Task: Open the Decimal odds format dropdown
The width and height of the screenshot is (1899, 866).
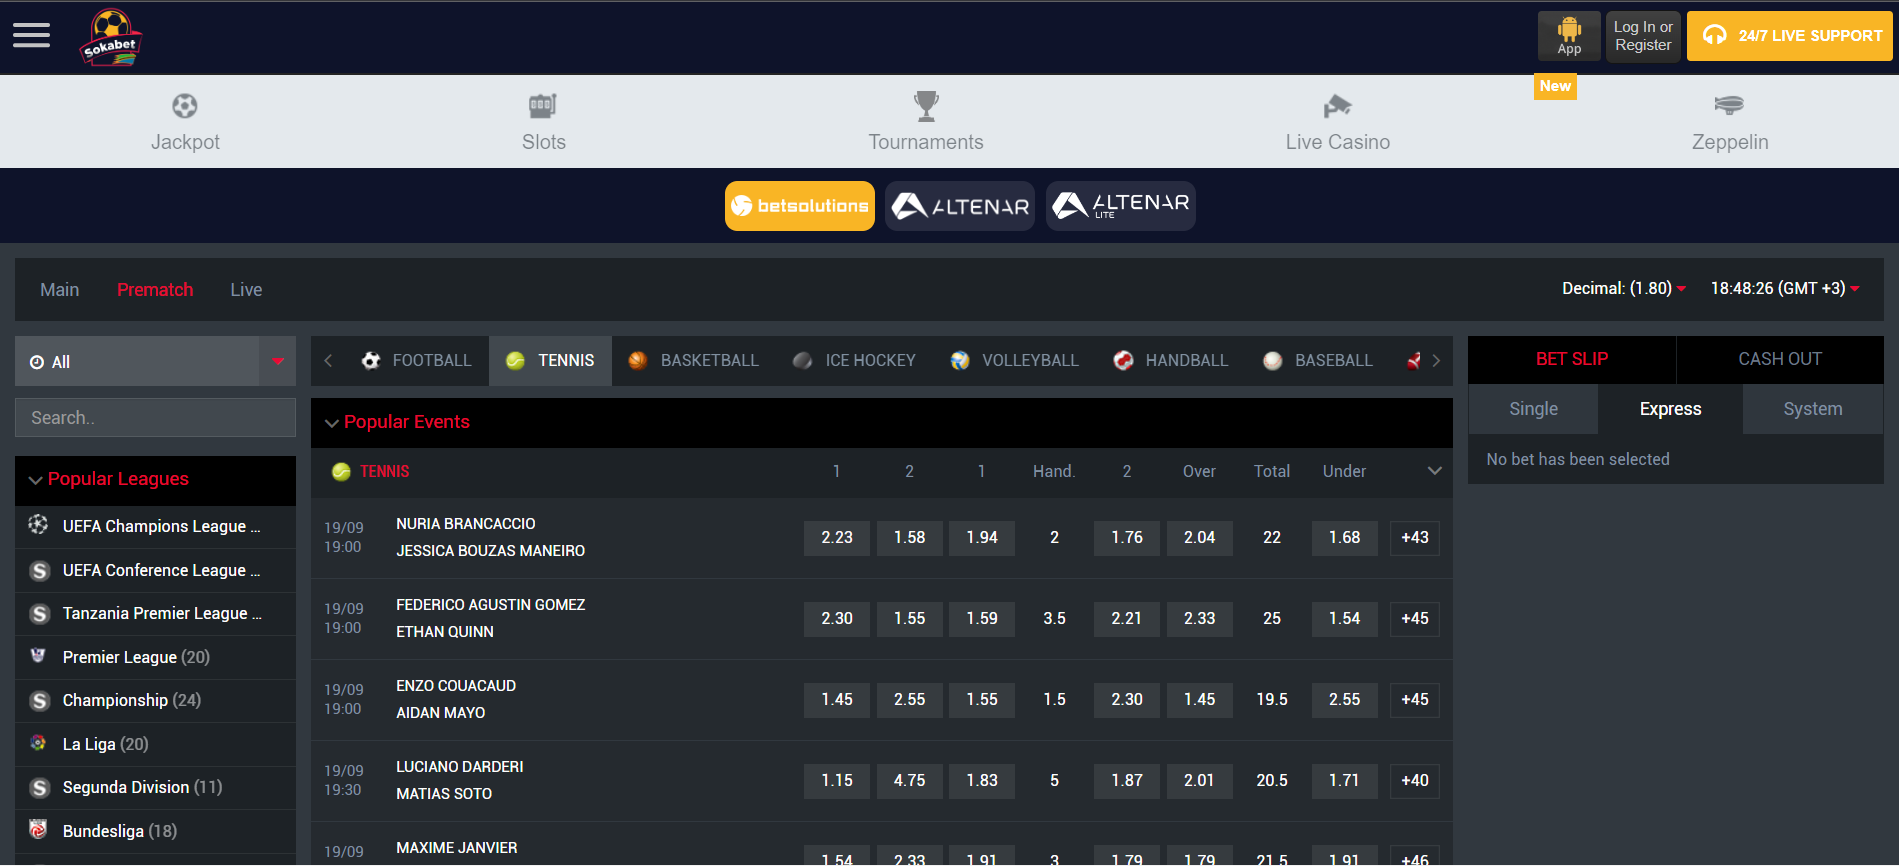Action: pos(1624,289)
